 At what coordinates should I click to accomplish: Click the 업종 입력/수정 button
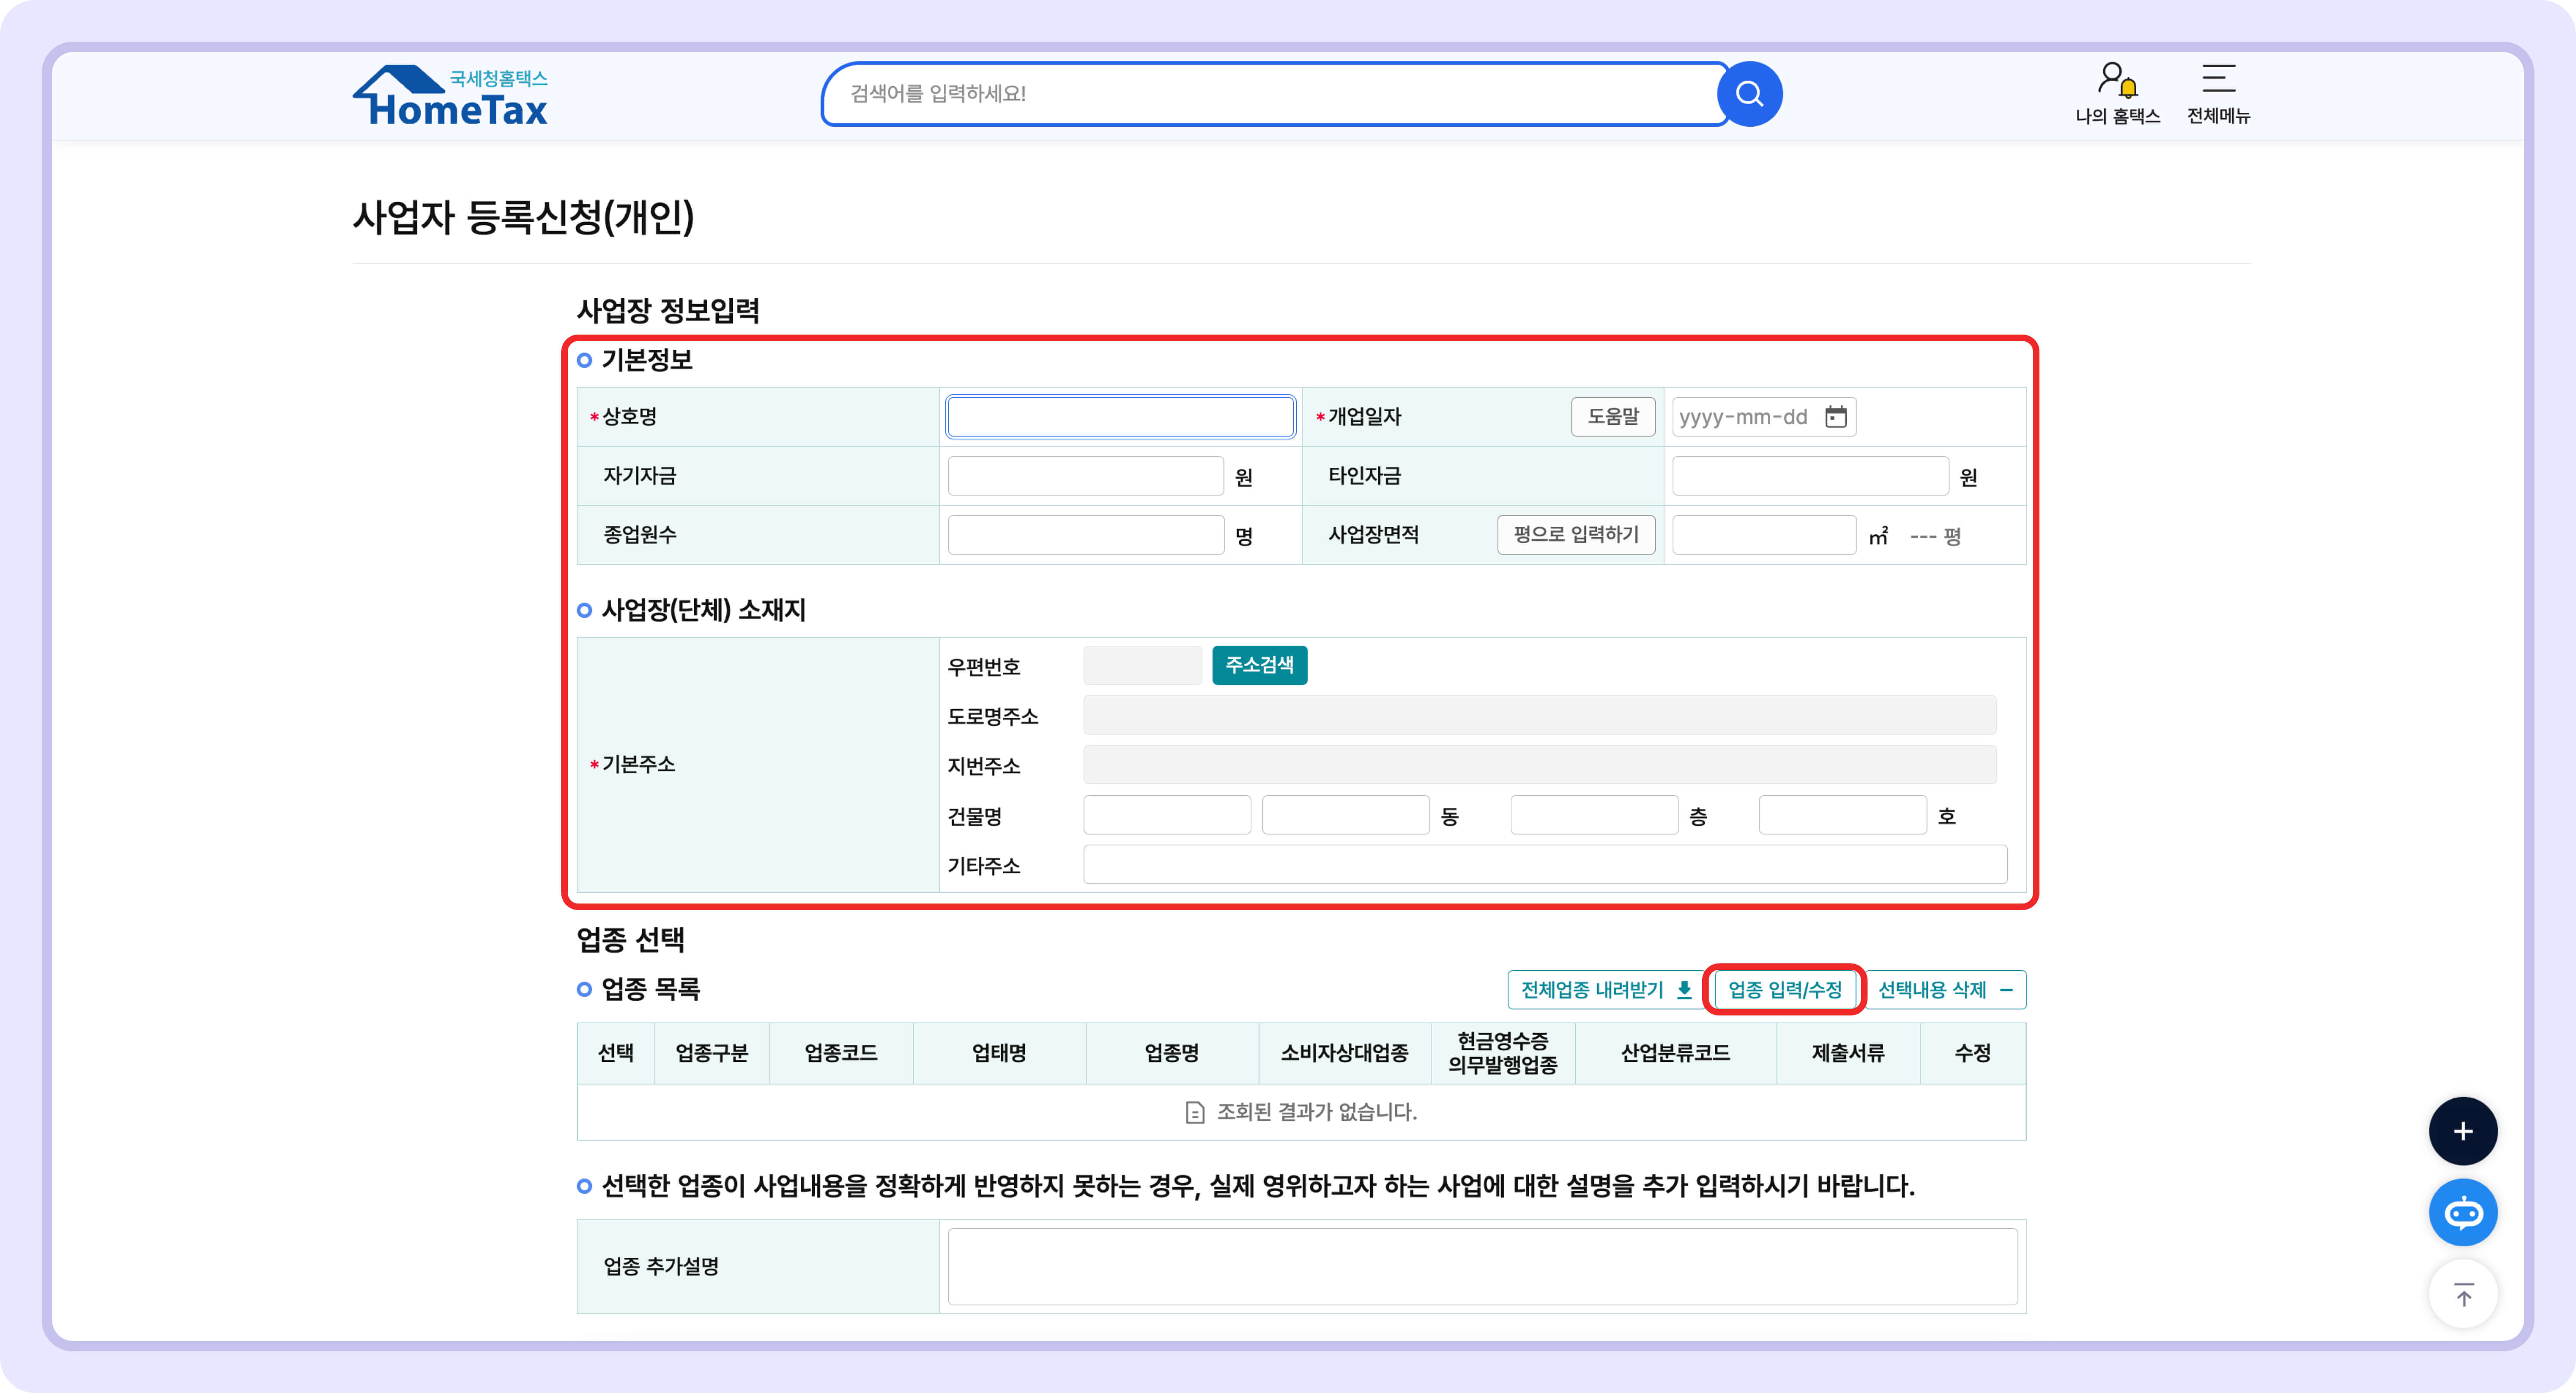pos(1785,990)
